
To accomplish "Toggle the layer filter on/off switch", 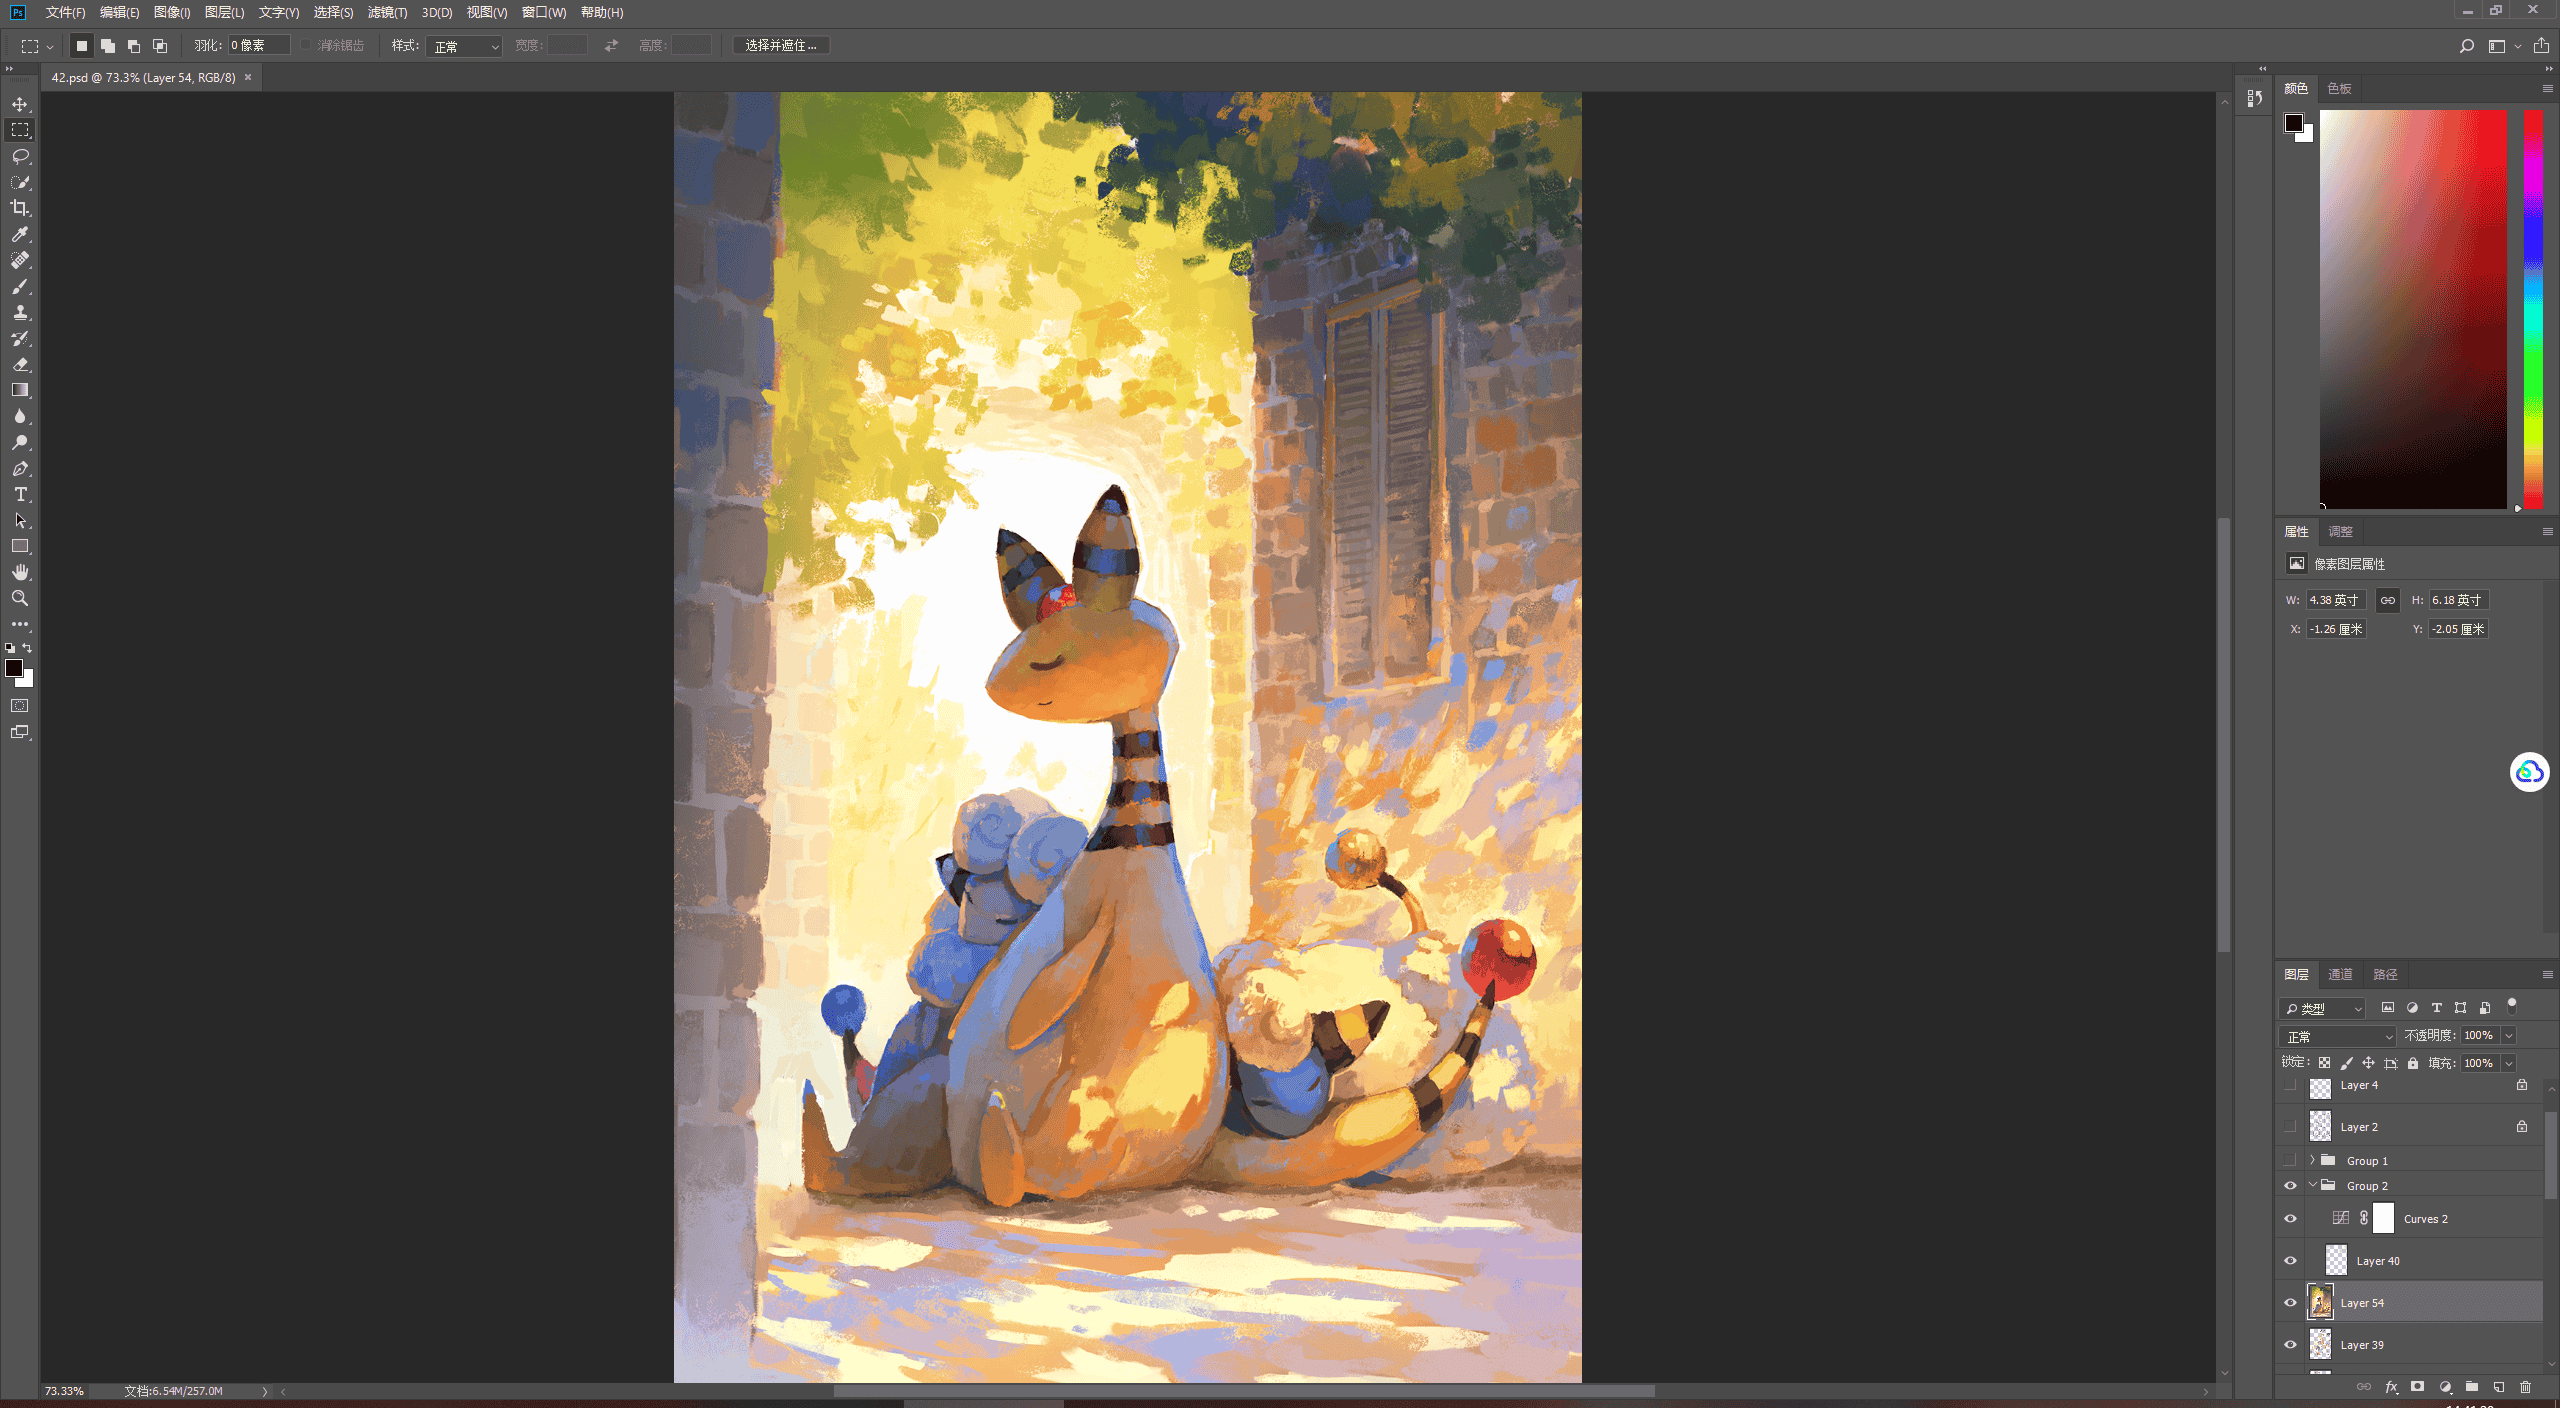I will click(2511, 1007).
